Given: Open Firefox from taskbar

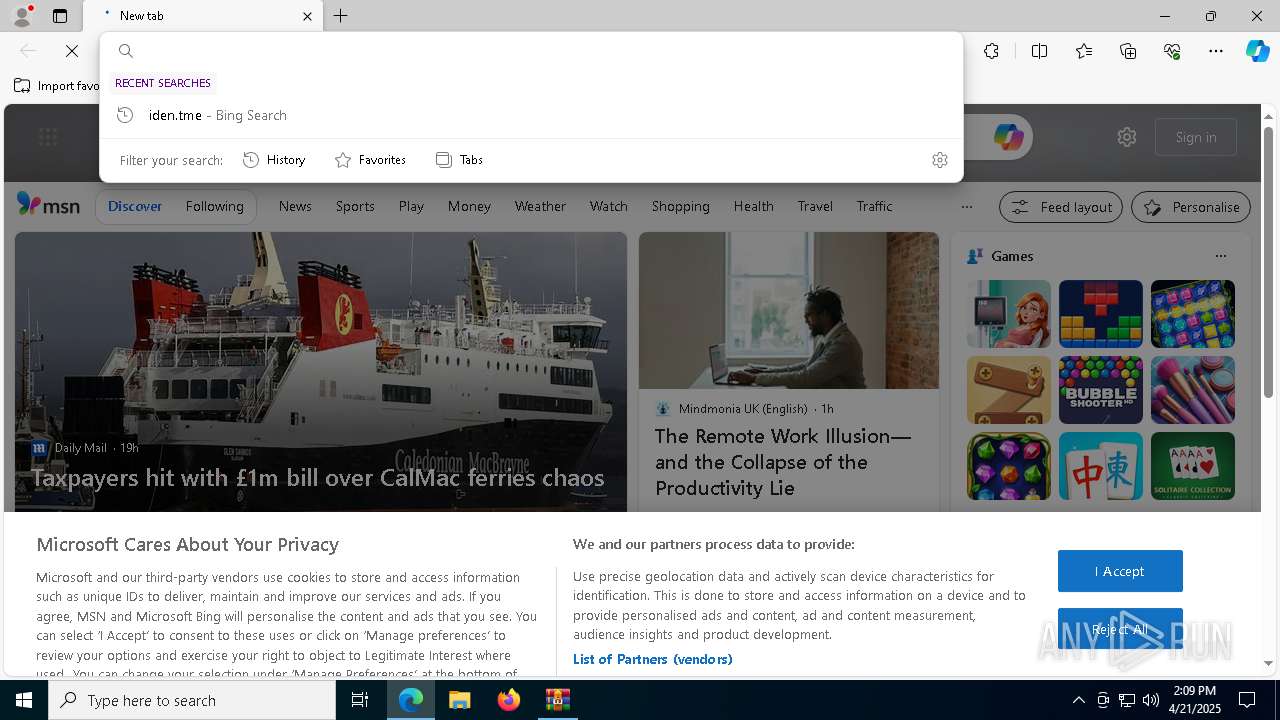Looking at the screenshot, I should (509, 700).
